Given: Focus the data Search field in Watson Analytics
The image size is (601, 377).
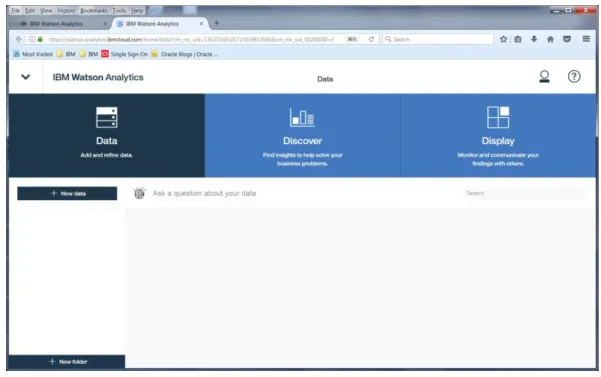Looking at the screenshot, I should pos(525,193).
